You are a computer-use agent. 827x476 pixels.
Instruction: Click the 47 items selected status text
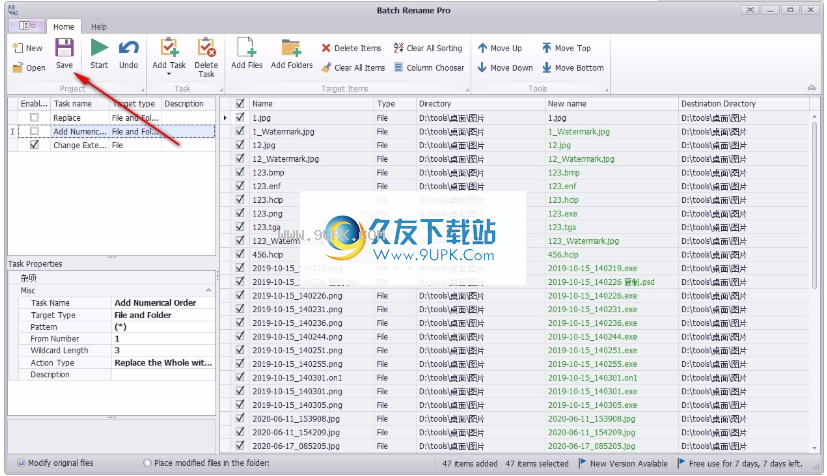[x=537, y=463]
